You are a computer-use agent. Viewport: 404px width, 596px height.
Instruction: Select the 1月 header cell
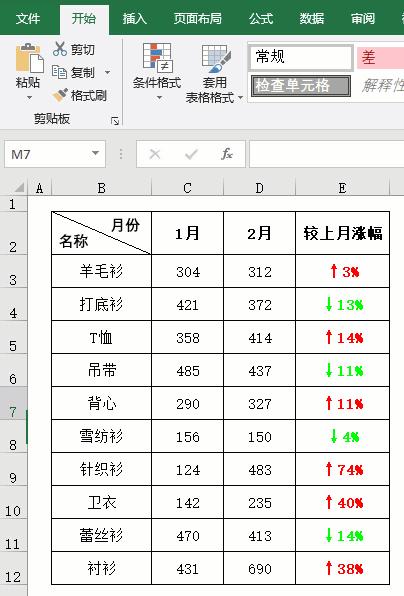(187, 233)
